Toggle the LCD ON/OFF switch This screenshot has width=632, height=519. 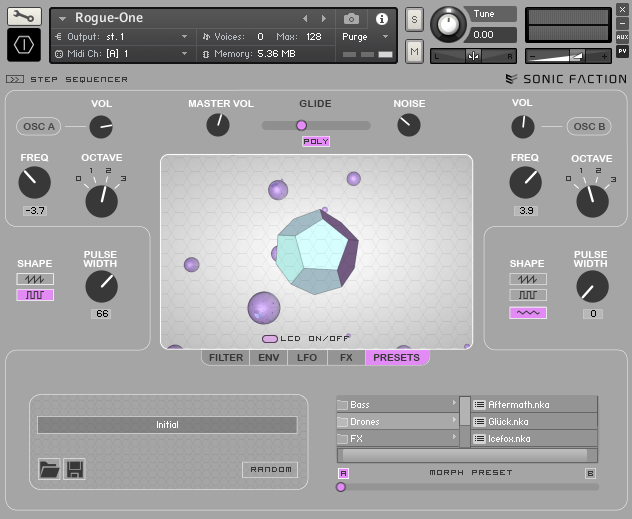click(x=269, y=339)
